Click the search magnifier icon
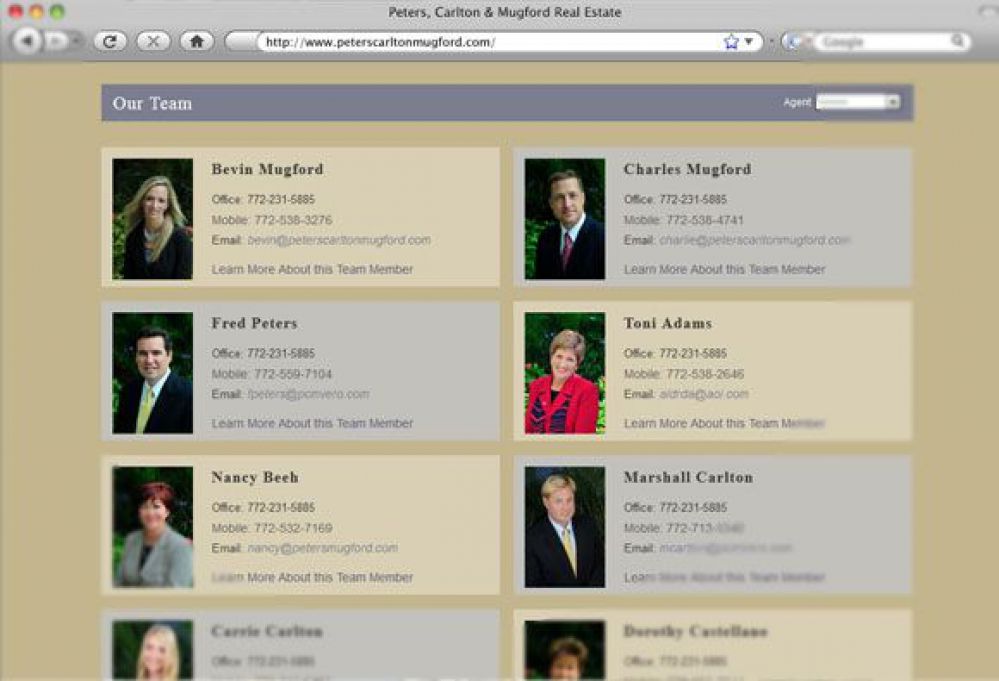The width and height of the screenshot is (999, 681). point(958,41)
